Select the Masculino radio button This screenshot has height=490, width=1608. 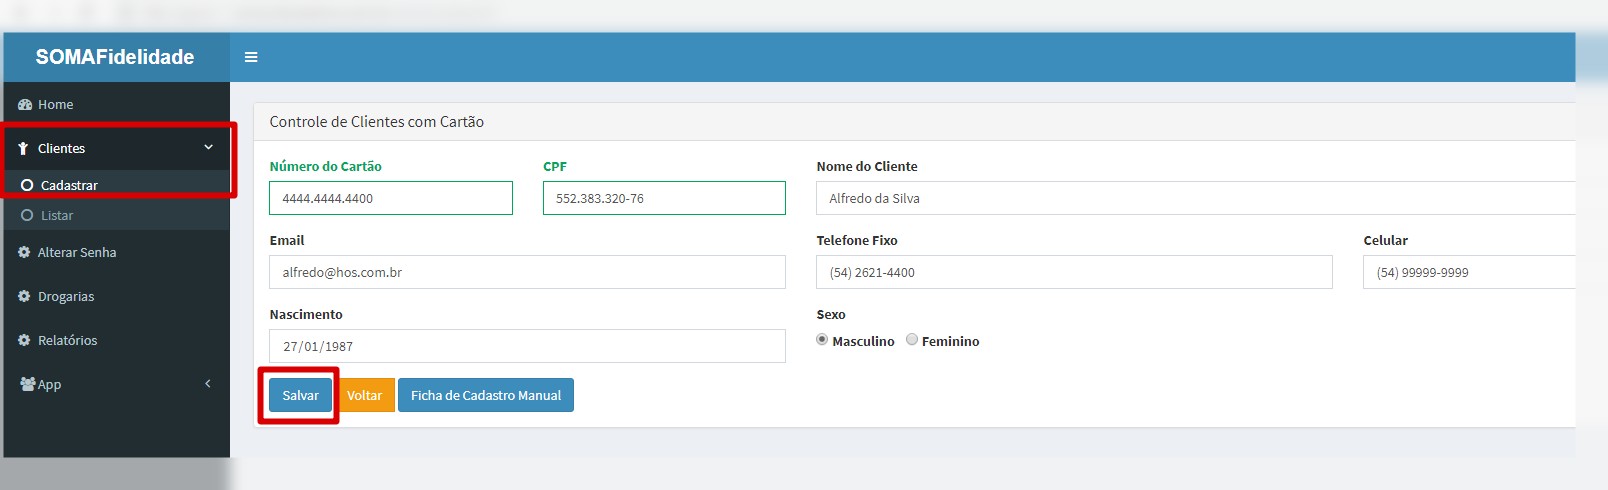[822, 340]
